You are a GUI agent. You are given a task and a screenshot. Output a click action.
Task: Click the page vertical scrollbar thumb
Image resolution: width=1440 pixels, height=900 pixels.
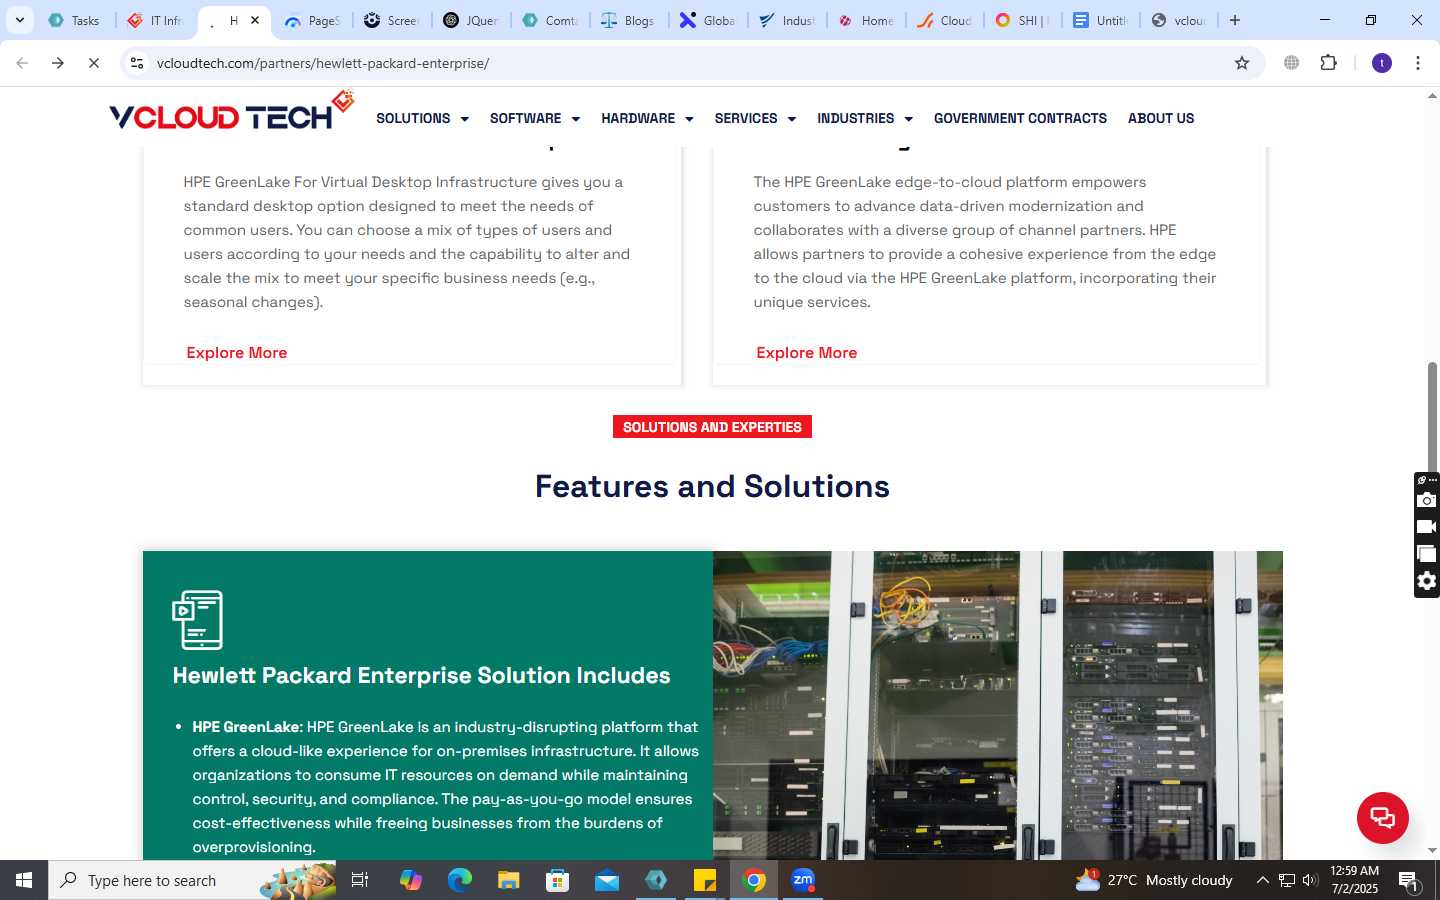pyautogui.click(x=1432, y=420)
